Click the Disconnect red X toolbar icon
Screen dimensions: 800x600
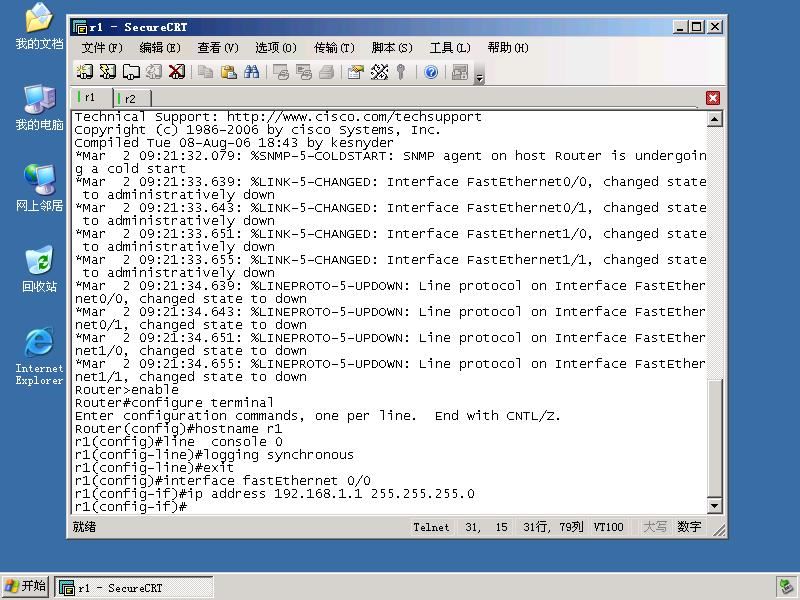point(177,72)
